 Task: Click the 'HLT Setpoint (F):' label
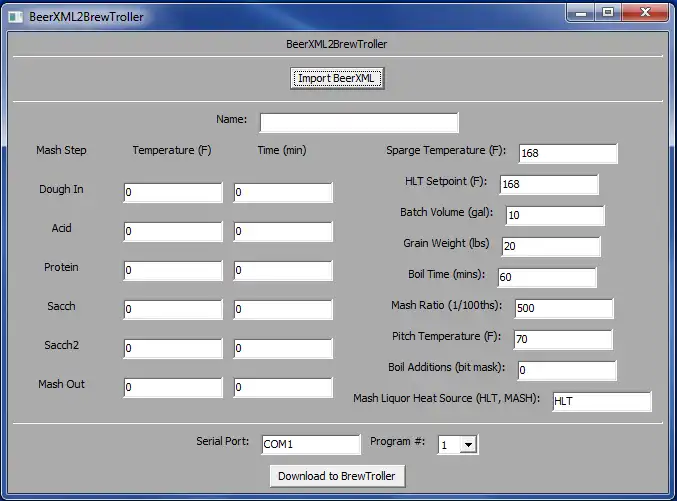tap(446, 181)
